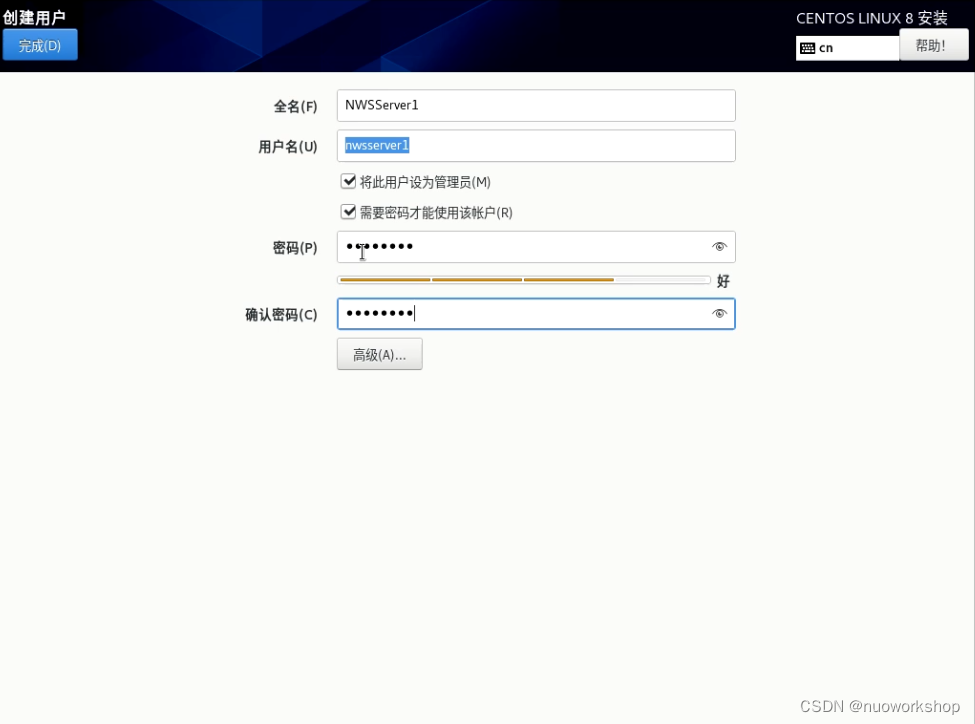Click the 完成(D) done button
The width and height of the screenshot is (975, 724).
click(x=40, y=45)
